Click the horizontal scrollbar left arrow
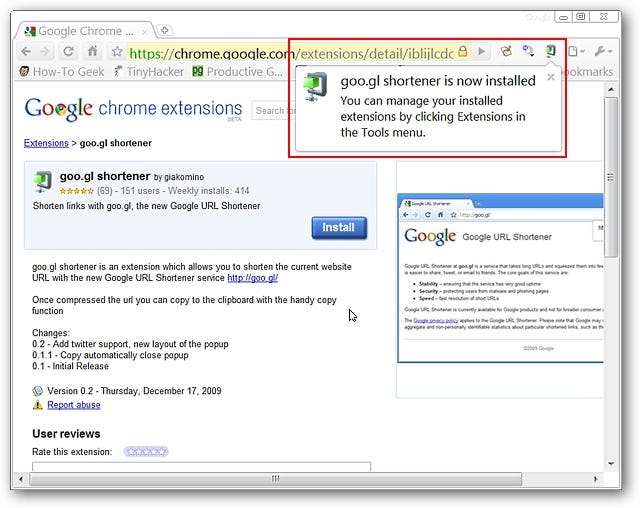Image resolution: width=640 pixels, height=508 pixels. click(x=21, y=478)
